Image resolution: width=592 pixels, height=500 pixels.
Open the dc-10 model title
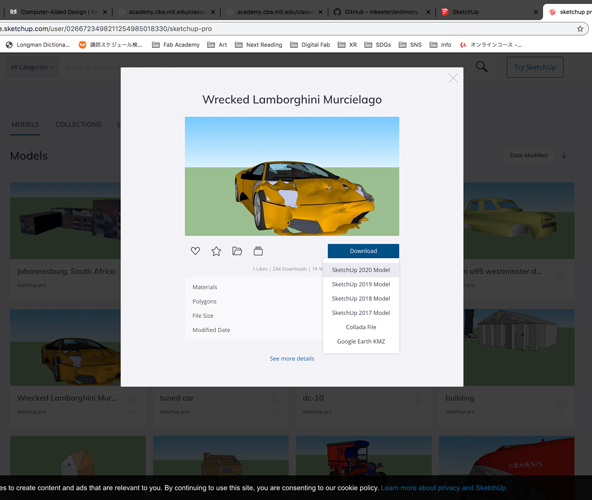(x=313, y=398)
